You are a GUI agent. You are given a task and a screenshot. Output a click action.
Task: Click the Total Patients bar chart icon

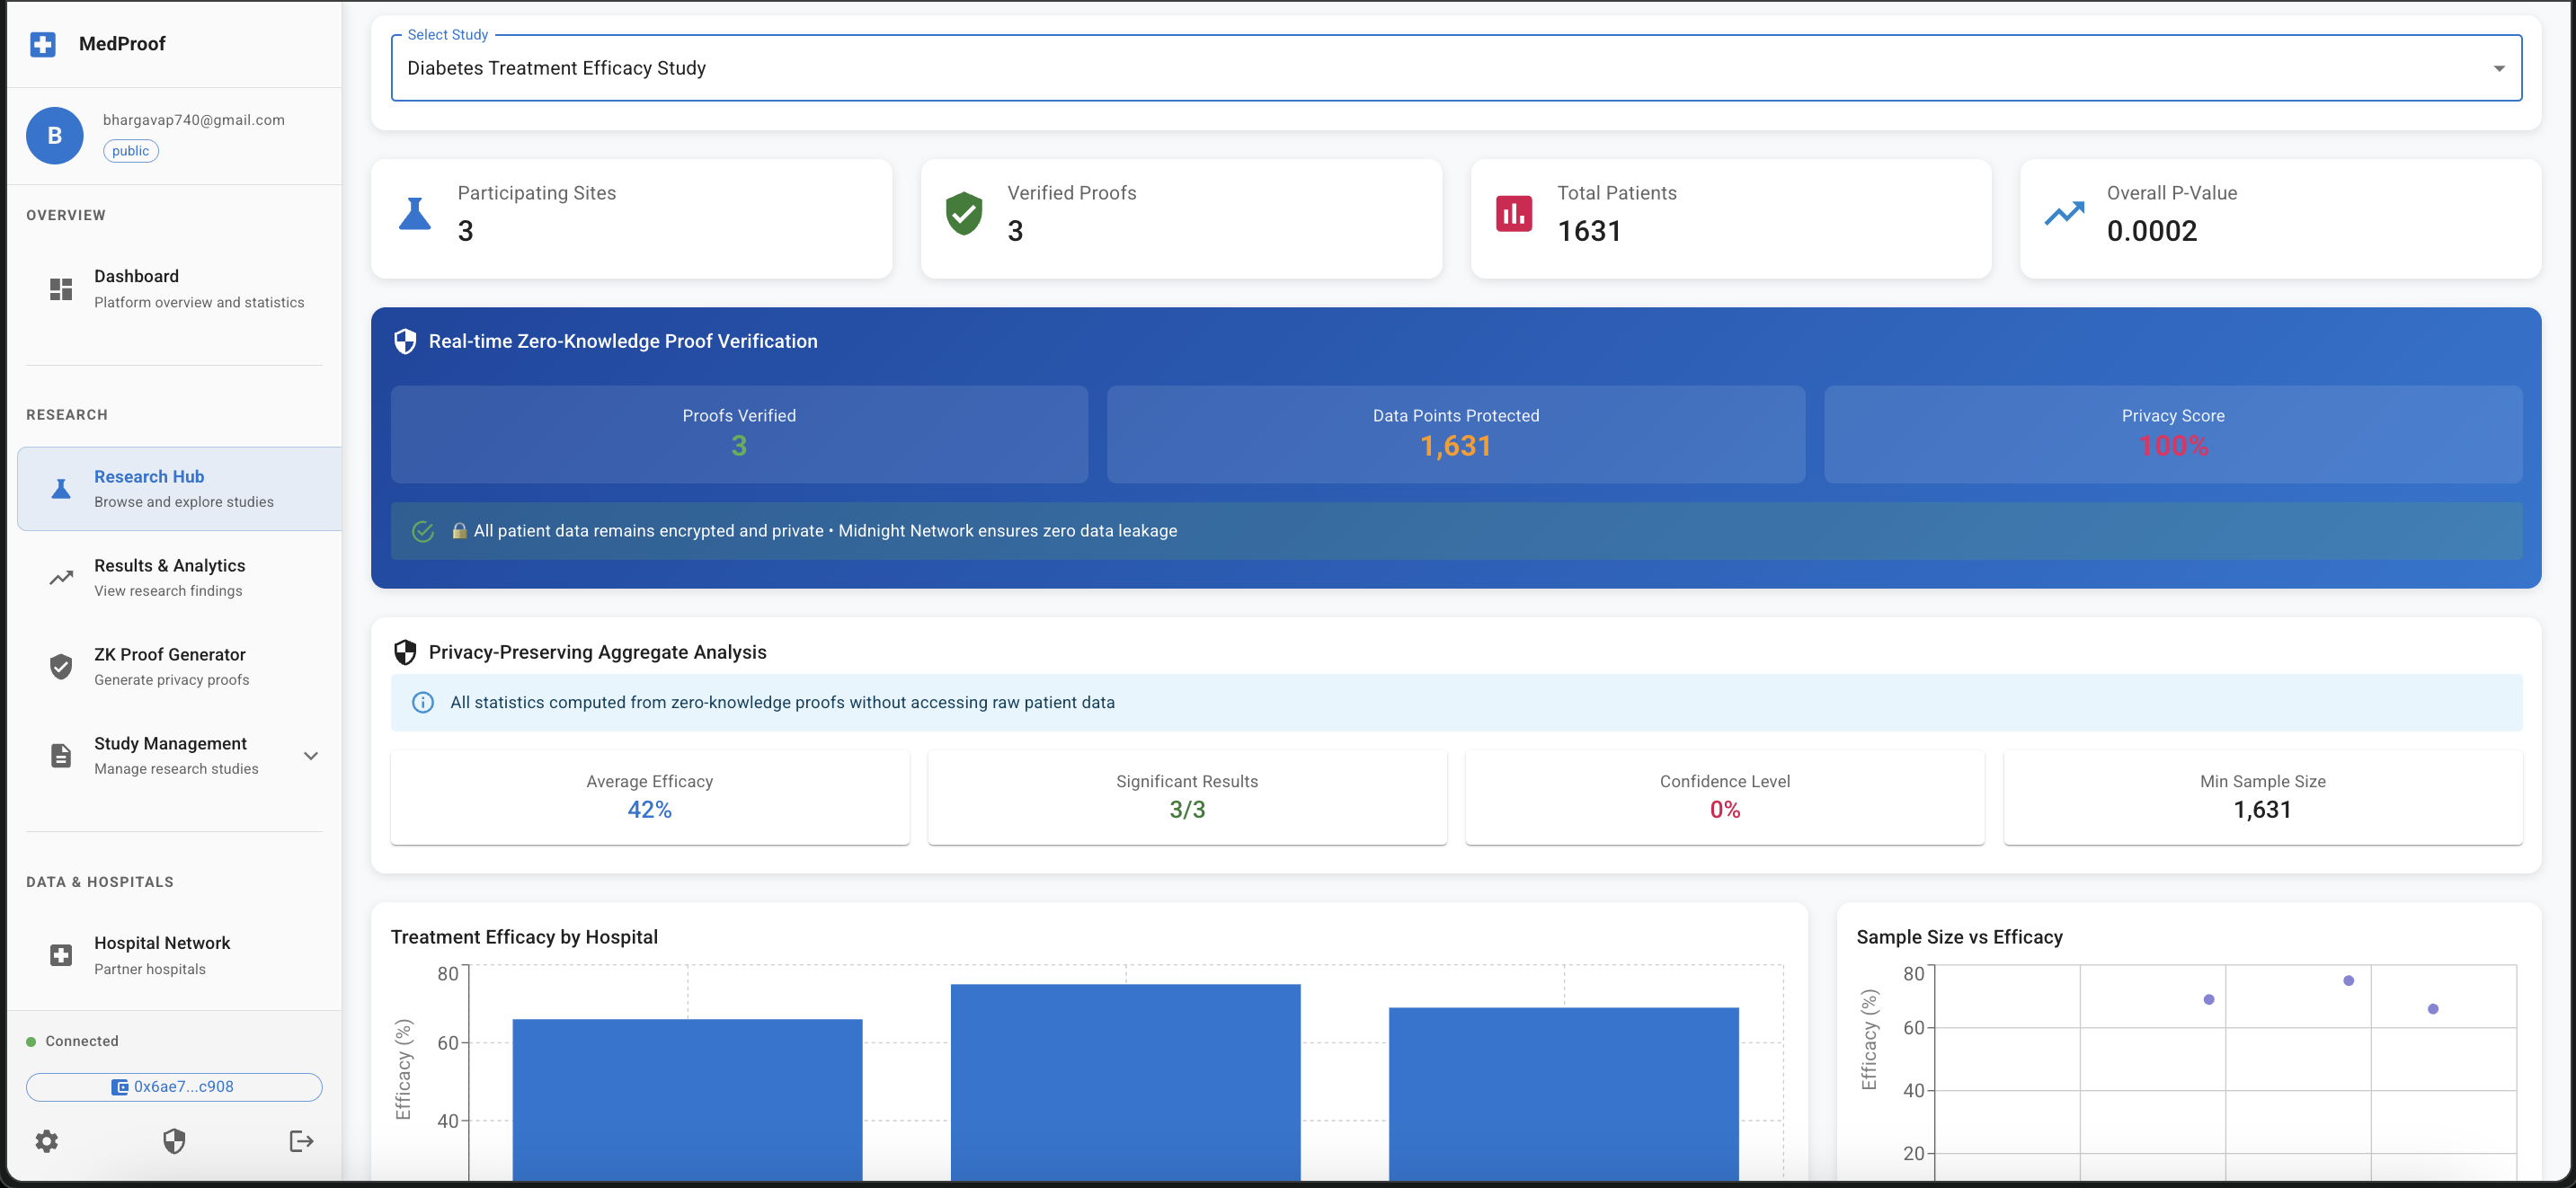(1513, 213)
